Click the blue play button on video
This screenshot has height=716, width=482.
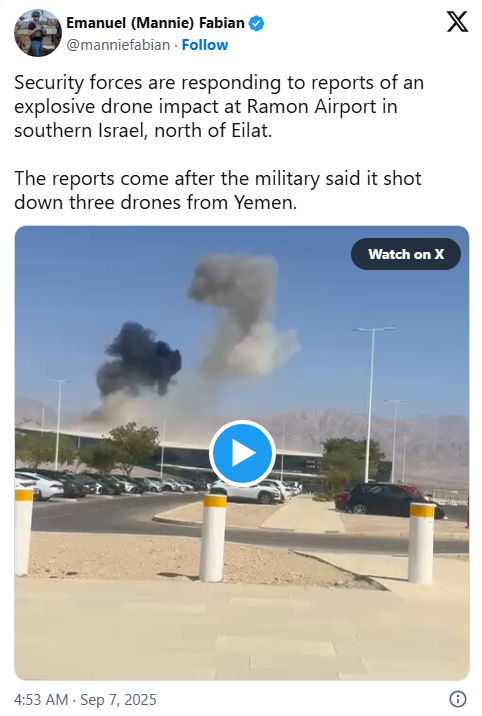[242, 453]
